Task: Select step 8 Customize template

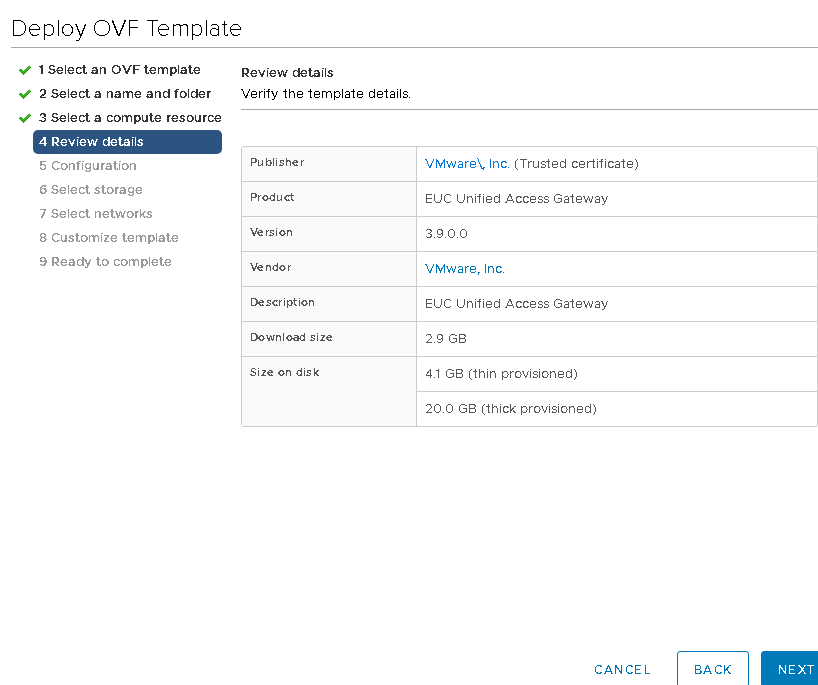Action: (x=109, y=237)
